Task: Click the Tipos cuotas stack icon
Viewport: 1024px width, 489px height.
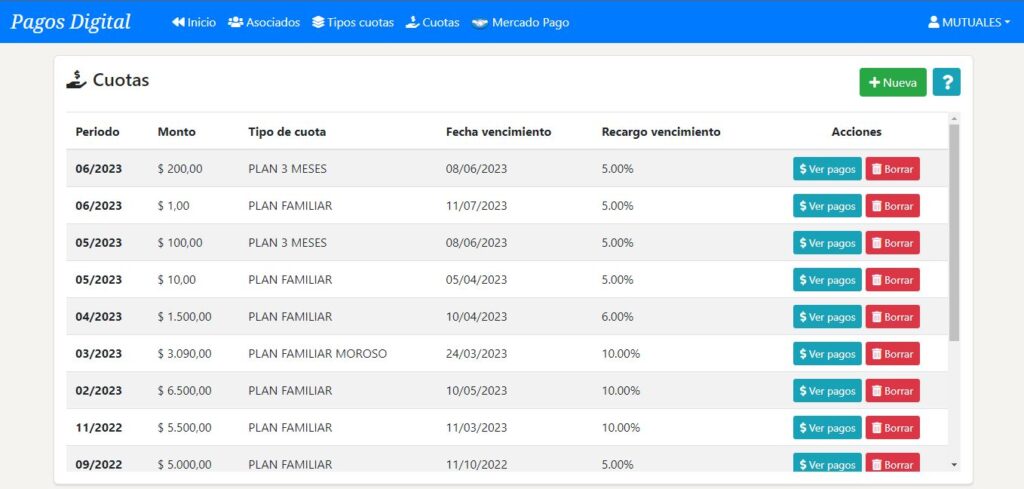Action: tap(318, 22)
